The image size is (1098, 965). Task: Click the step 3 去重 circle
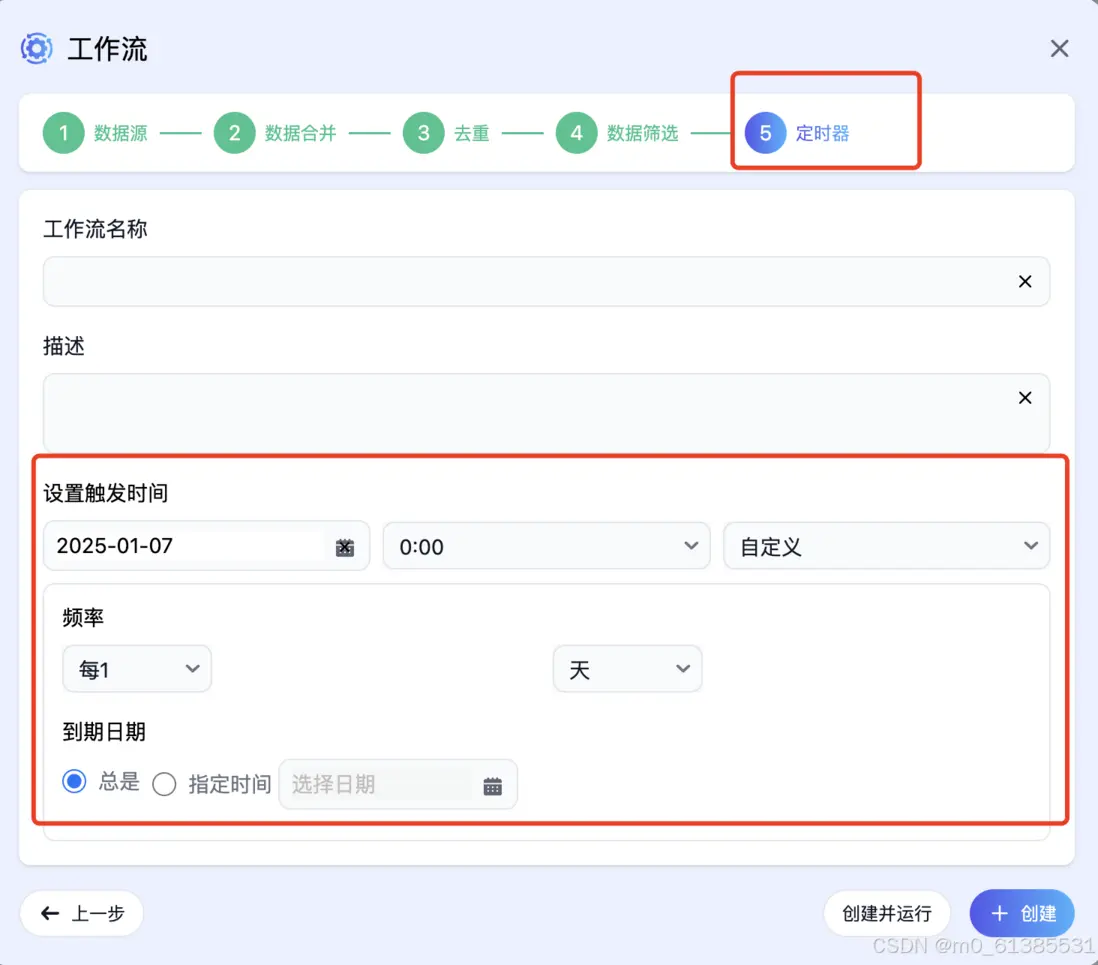click(423, 133)
